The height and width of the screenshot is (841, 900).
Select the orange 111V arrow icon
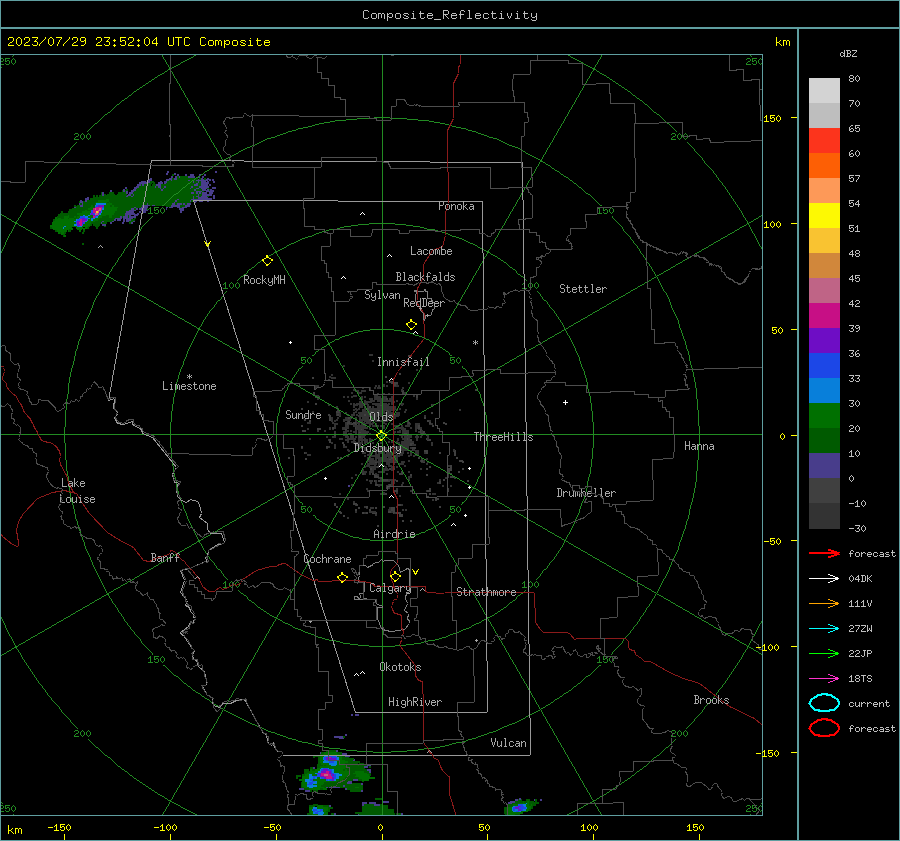coord(824,603)
